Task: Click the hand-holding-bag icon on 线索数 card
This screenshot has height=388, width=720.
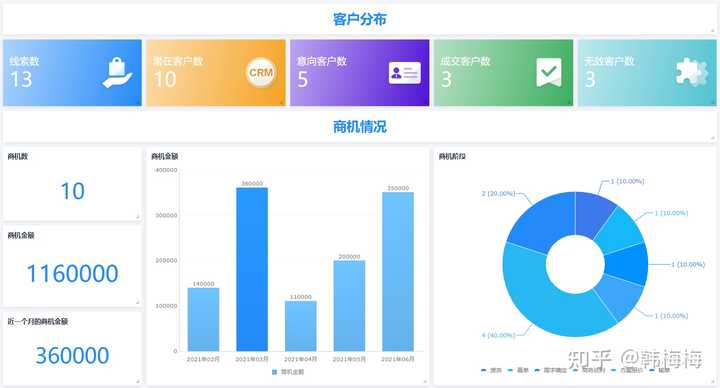Action: pyautogui.click(x=118, y=73)
